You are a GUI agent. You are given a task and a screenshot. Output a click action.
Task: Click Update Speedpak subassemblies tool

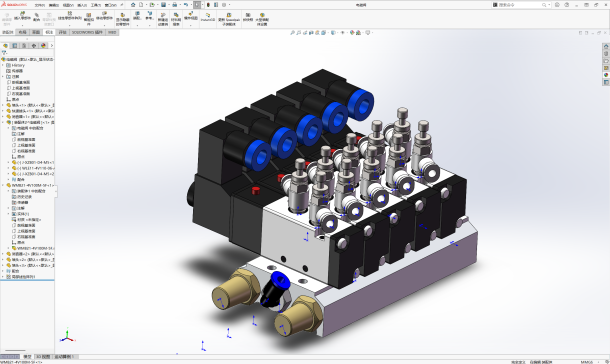pos(229,19)
